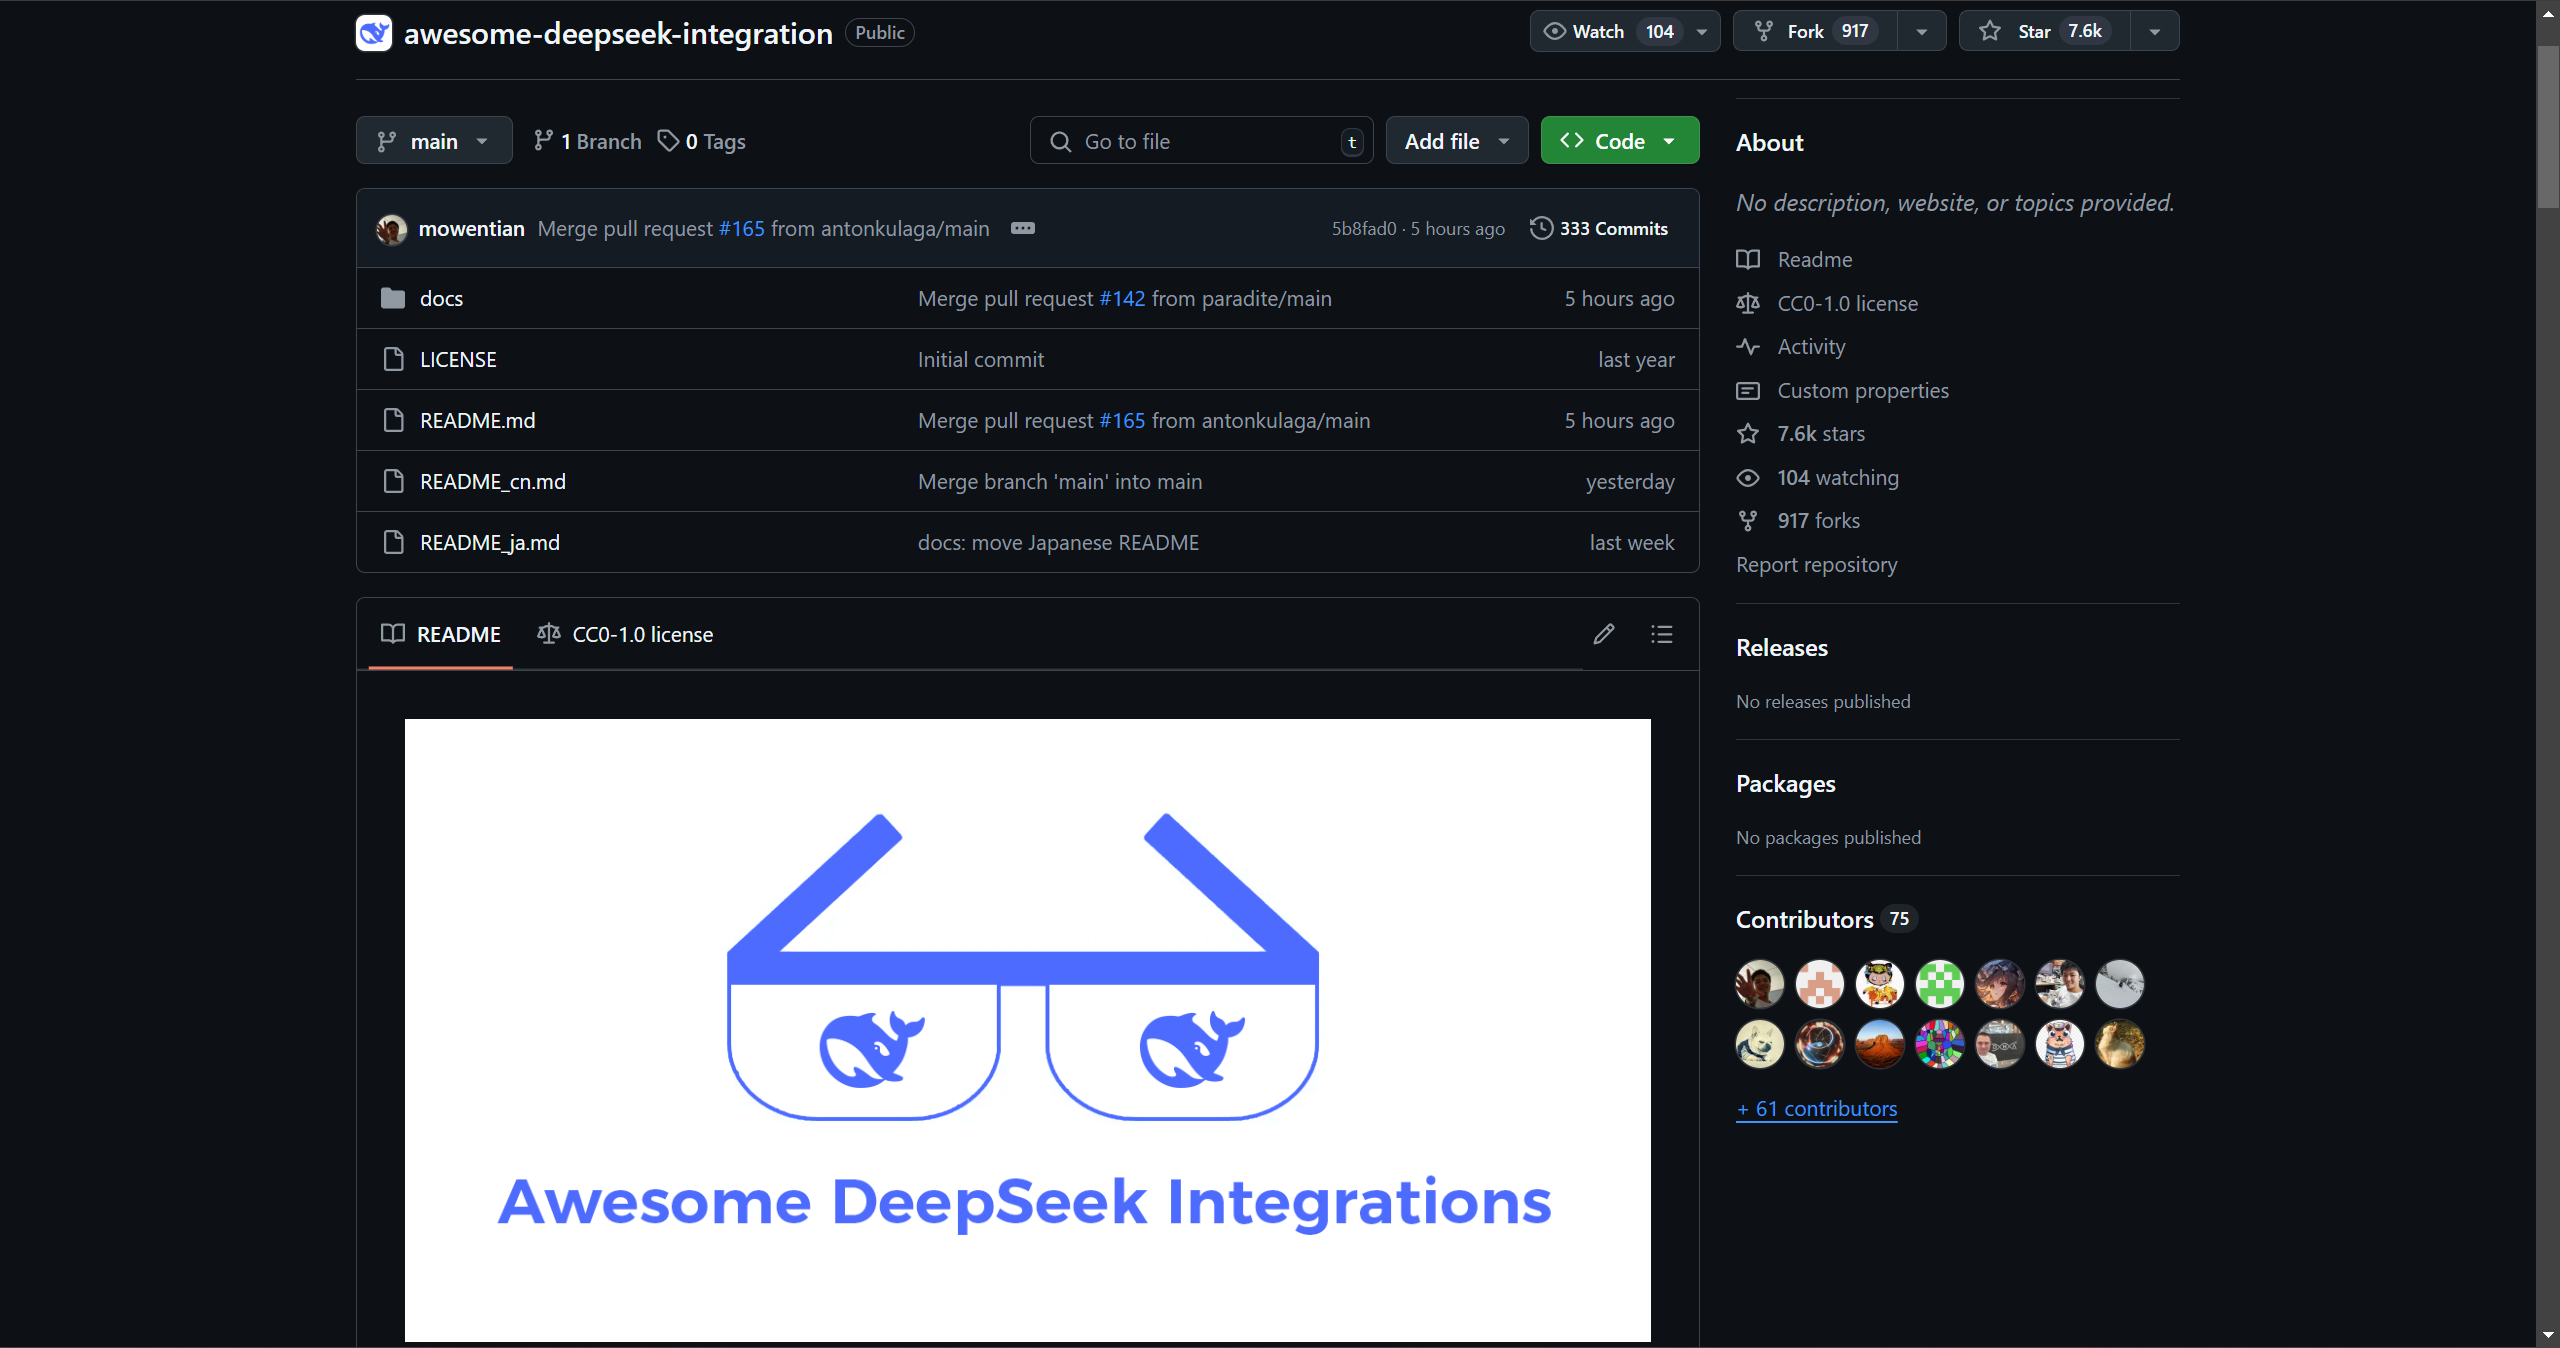The image size is (2560, 1348).
Task: Open the green Code dropdown button
Action: 1620,141
